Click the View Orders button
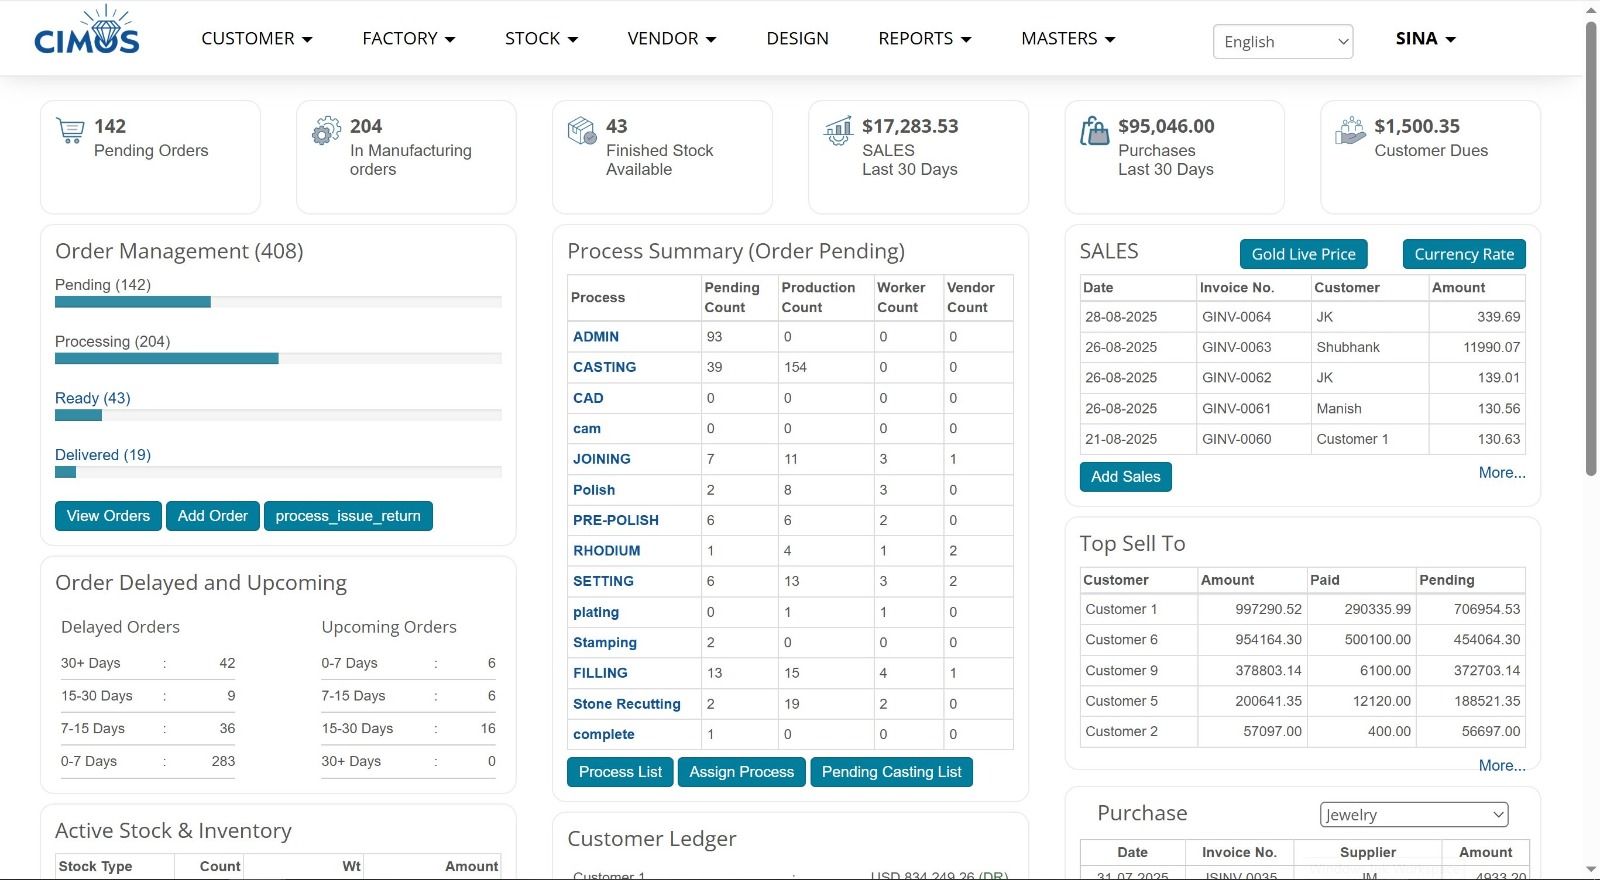This screenshot has width=1600, height=880. [x=108, y=516]
